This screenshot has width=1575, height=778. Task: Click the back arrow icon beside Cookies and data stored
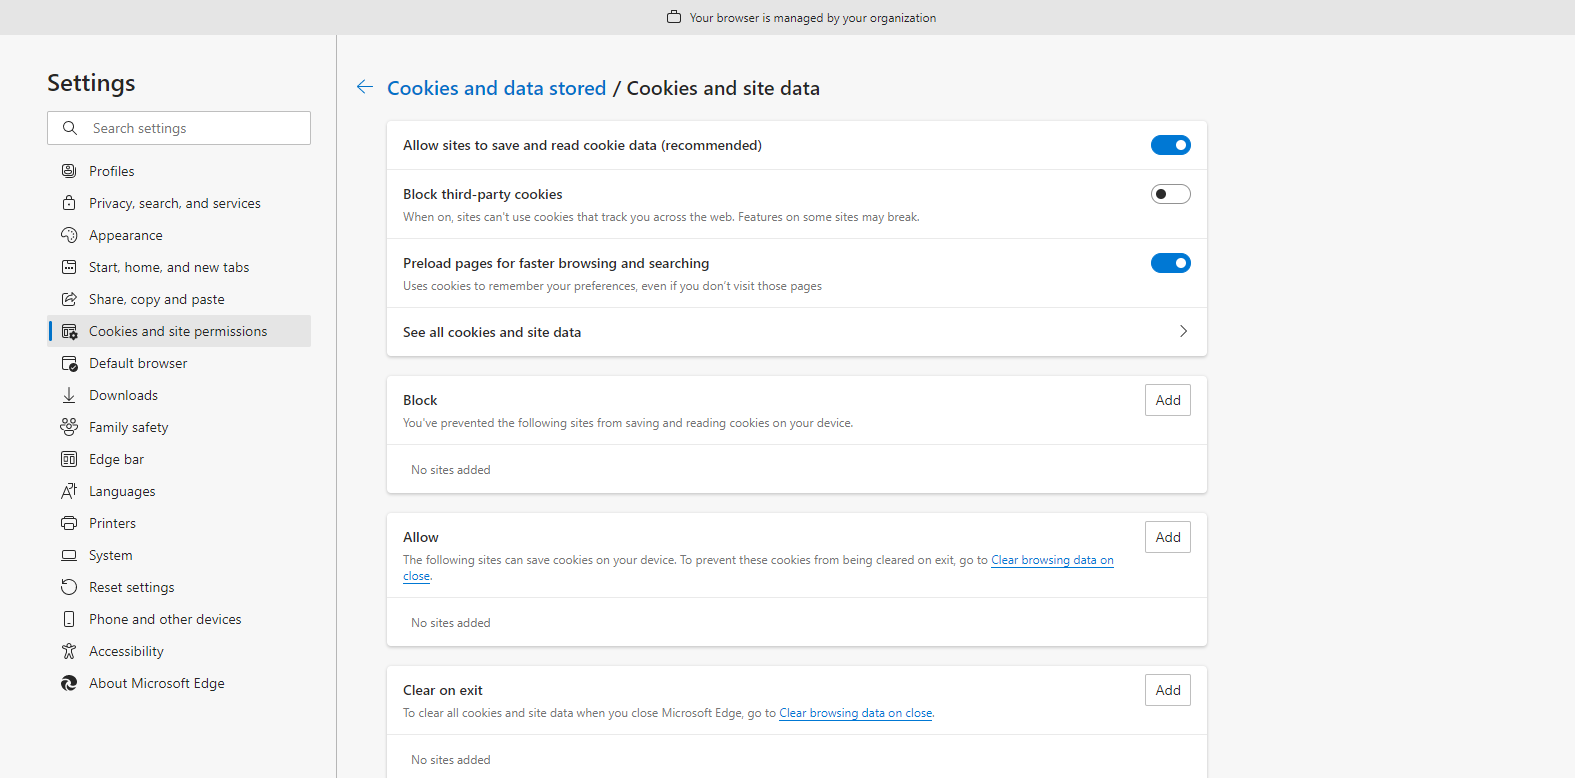tap(365, 87)
